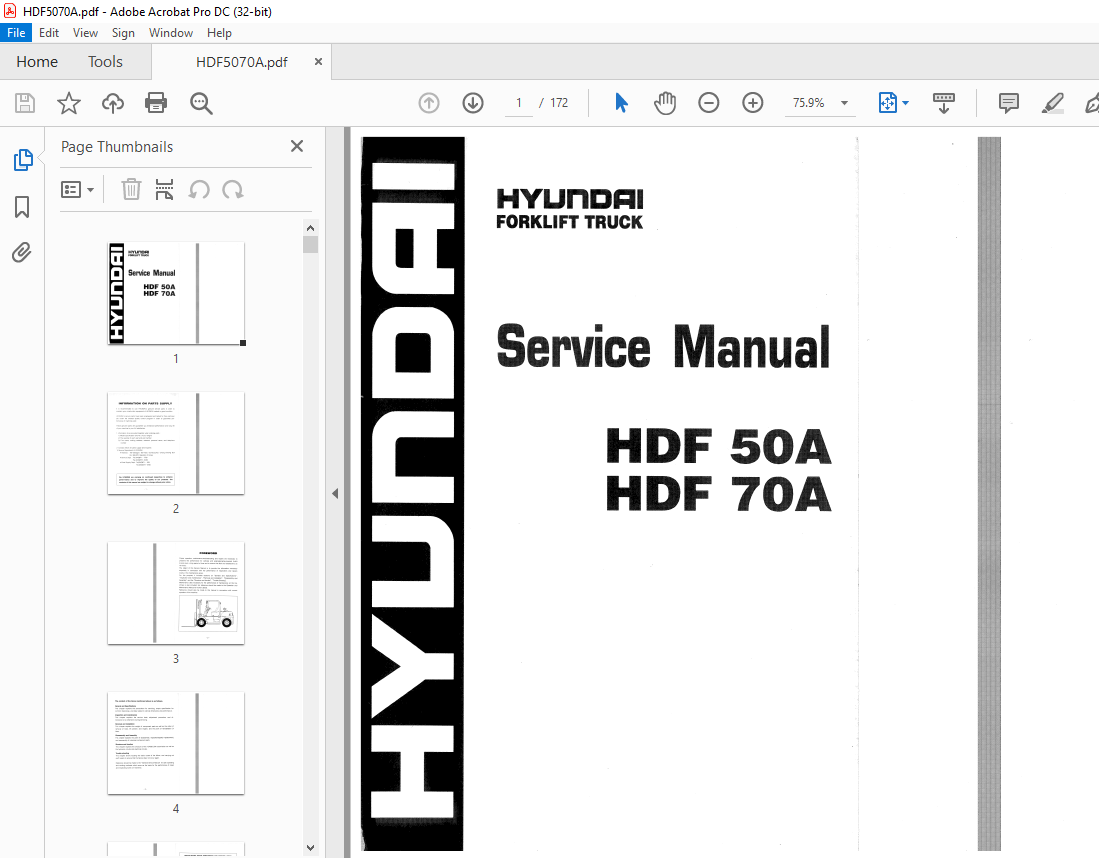Open the View menu
This screenshot has height=858, width=1099.
pos(86,33)
